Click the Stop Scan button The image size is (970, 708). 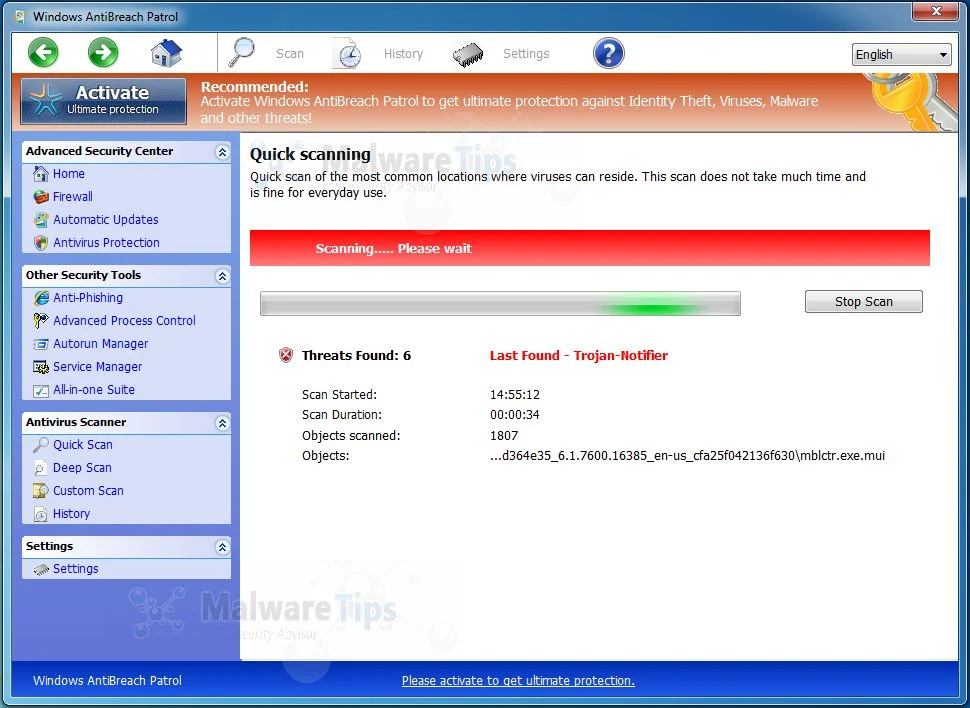click(x=864, y=301)
